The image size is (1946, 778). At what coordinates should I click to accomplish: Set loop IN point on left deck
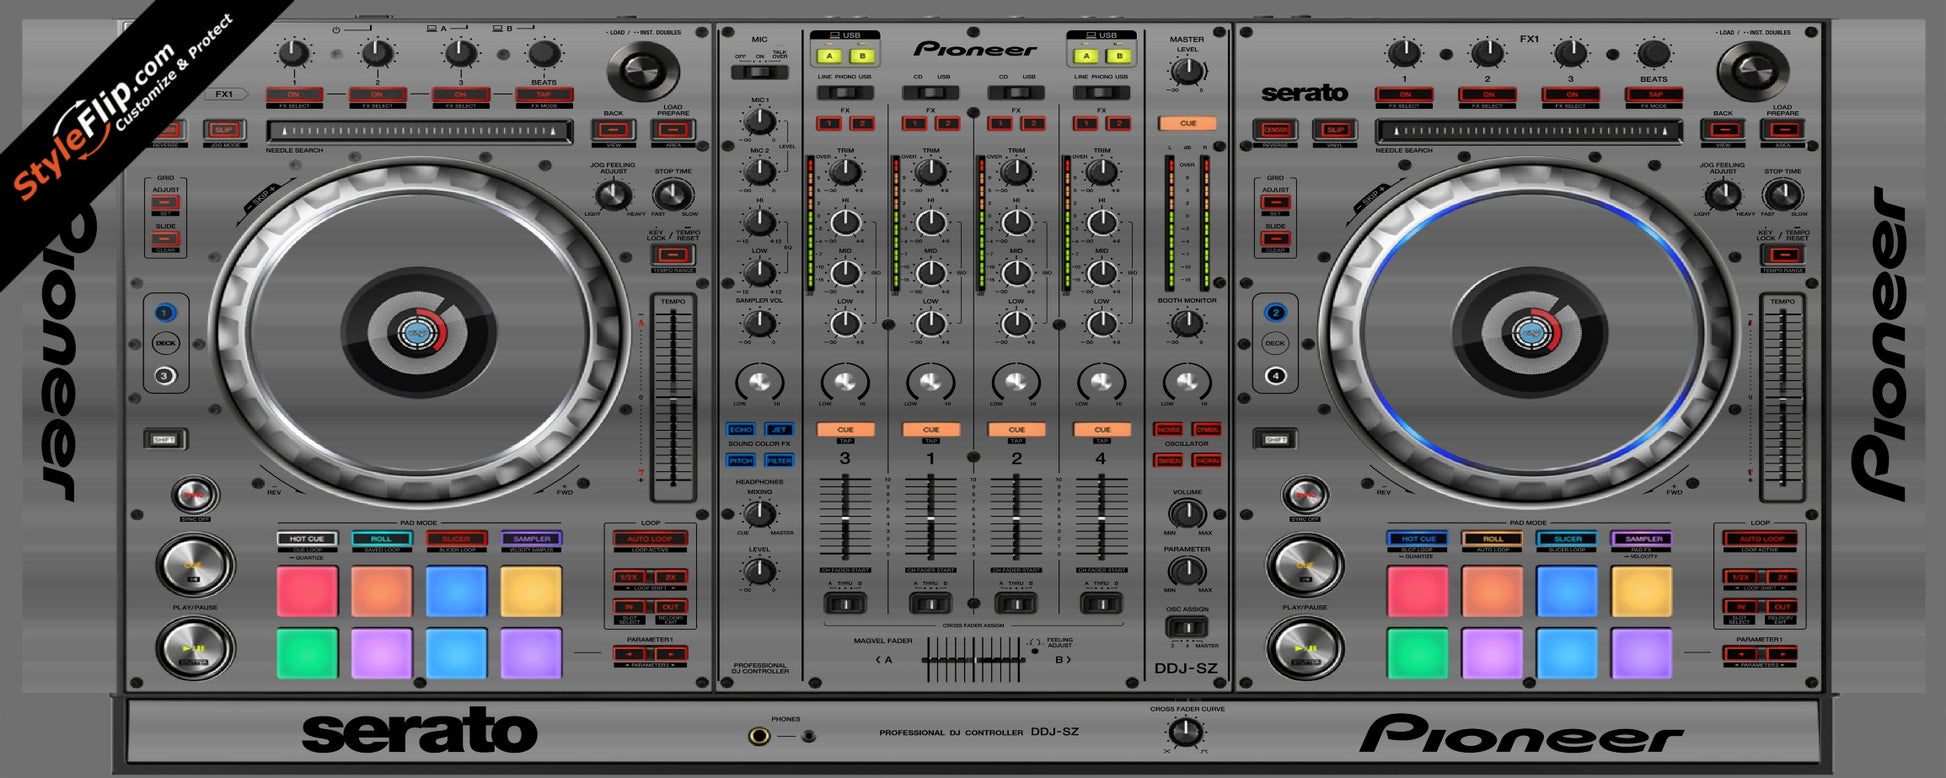[x=629, y=607]
